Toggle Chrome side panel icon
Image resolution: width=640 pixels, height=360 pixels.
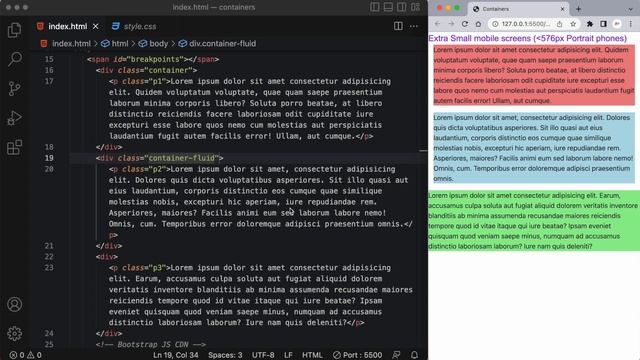tap(603, 24)
